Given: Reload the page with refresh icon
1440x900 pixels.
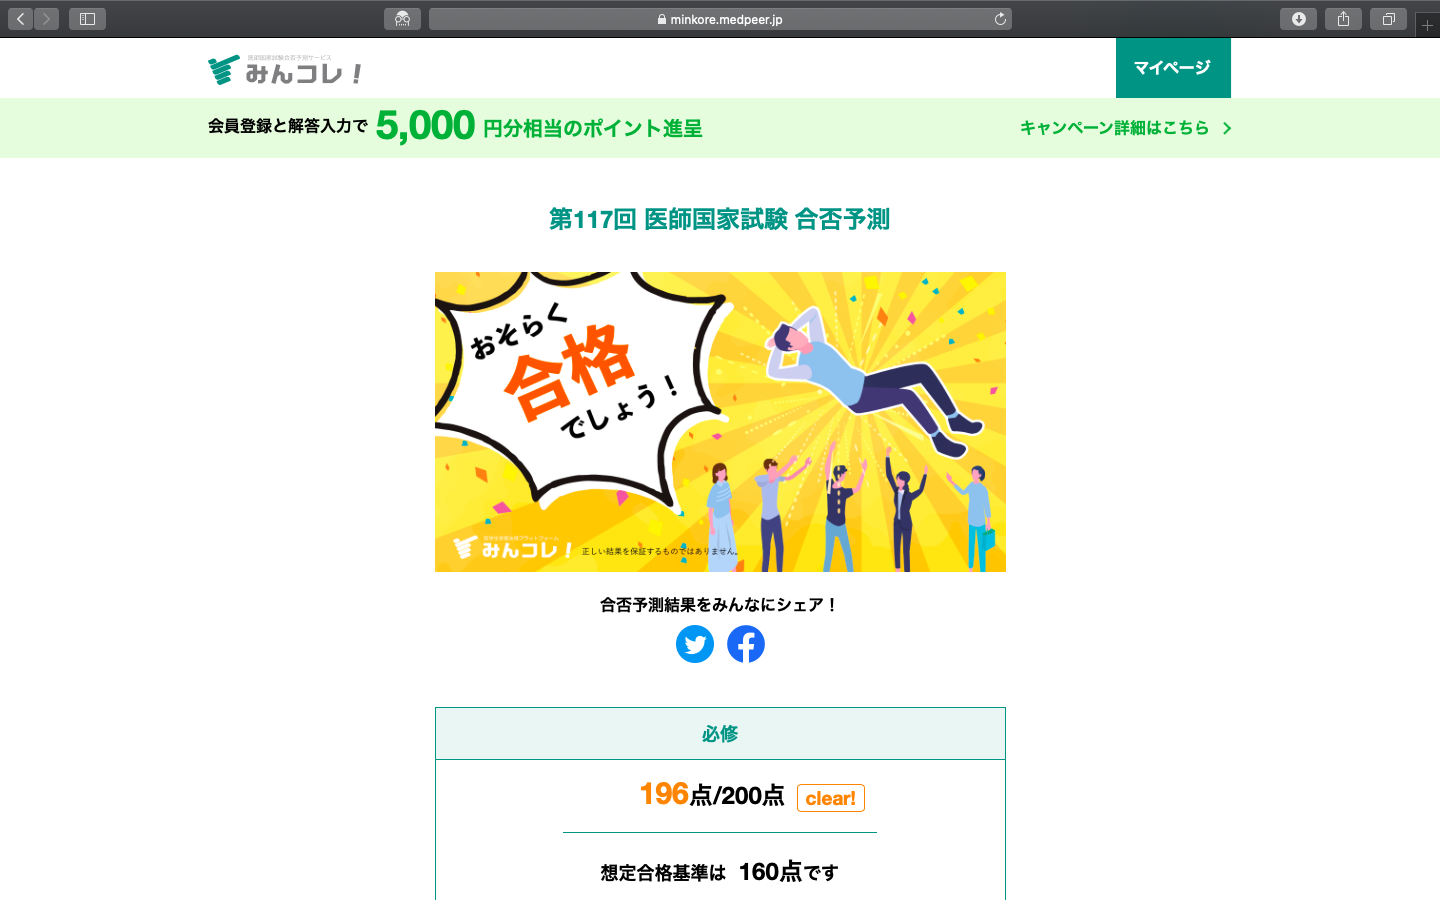Looking at the screenshot, I should 1000,19.
